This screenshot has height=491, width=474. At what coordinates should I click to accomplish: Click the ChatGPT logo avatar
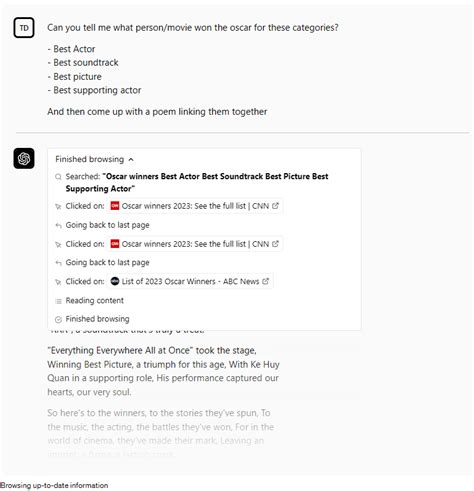tap(24, 158)
